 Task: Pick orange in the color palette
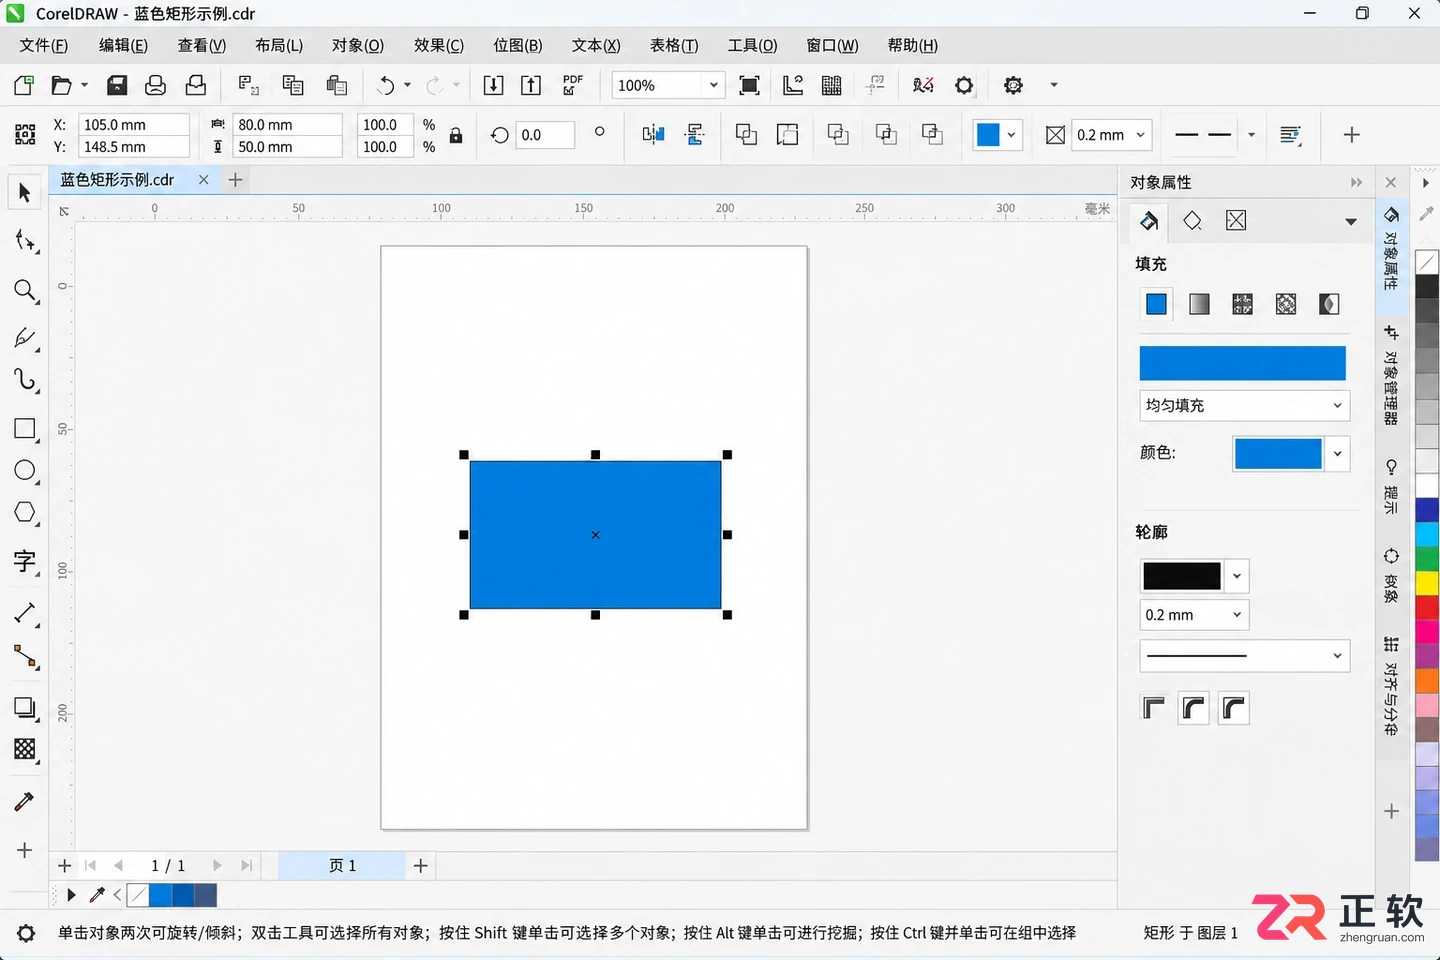[1427, 680]
